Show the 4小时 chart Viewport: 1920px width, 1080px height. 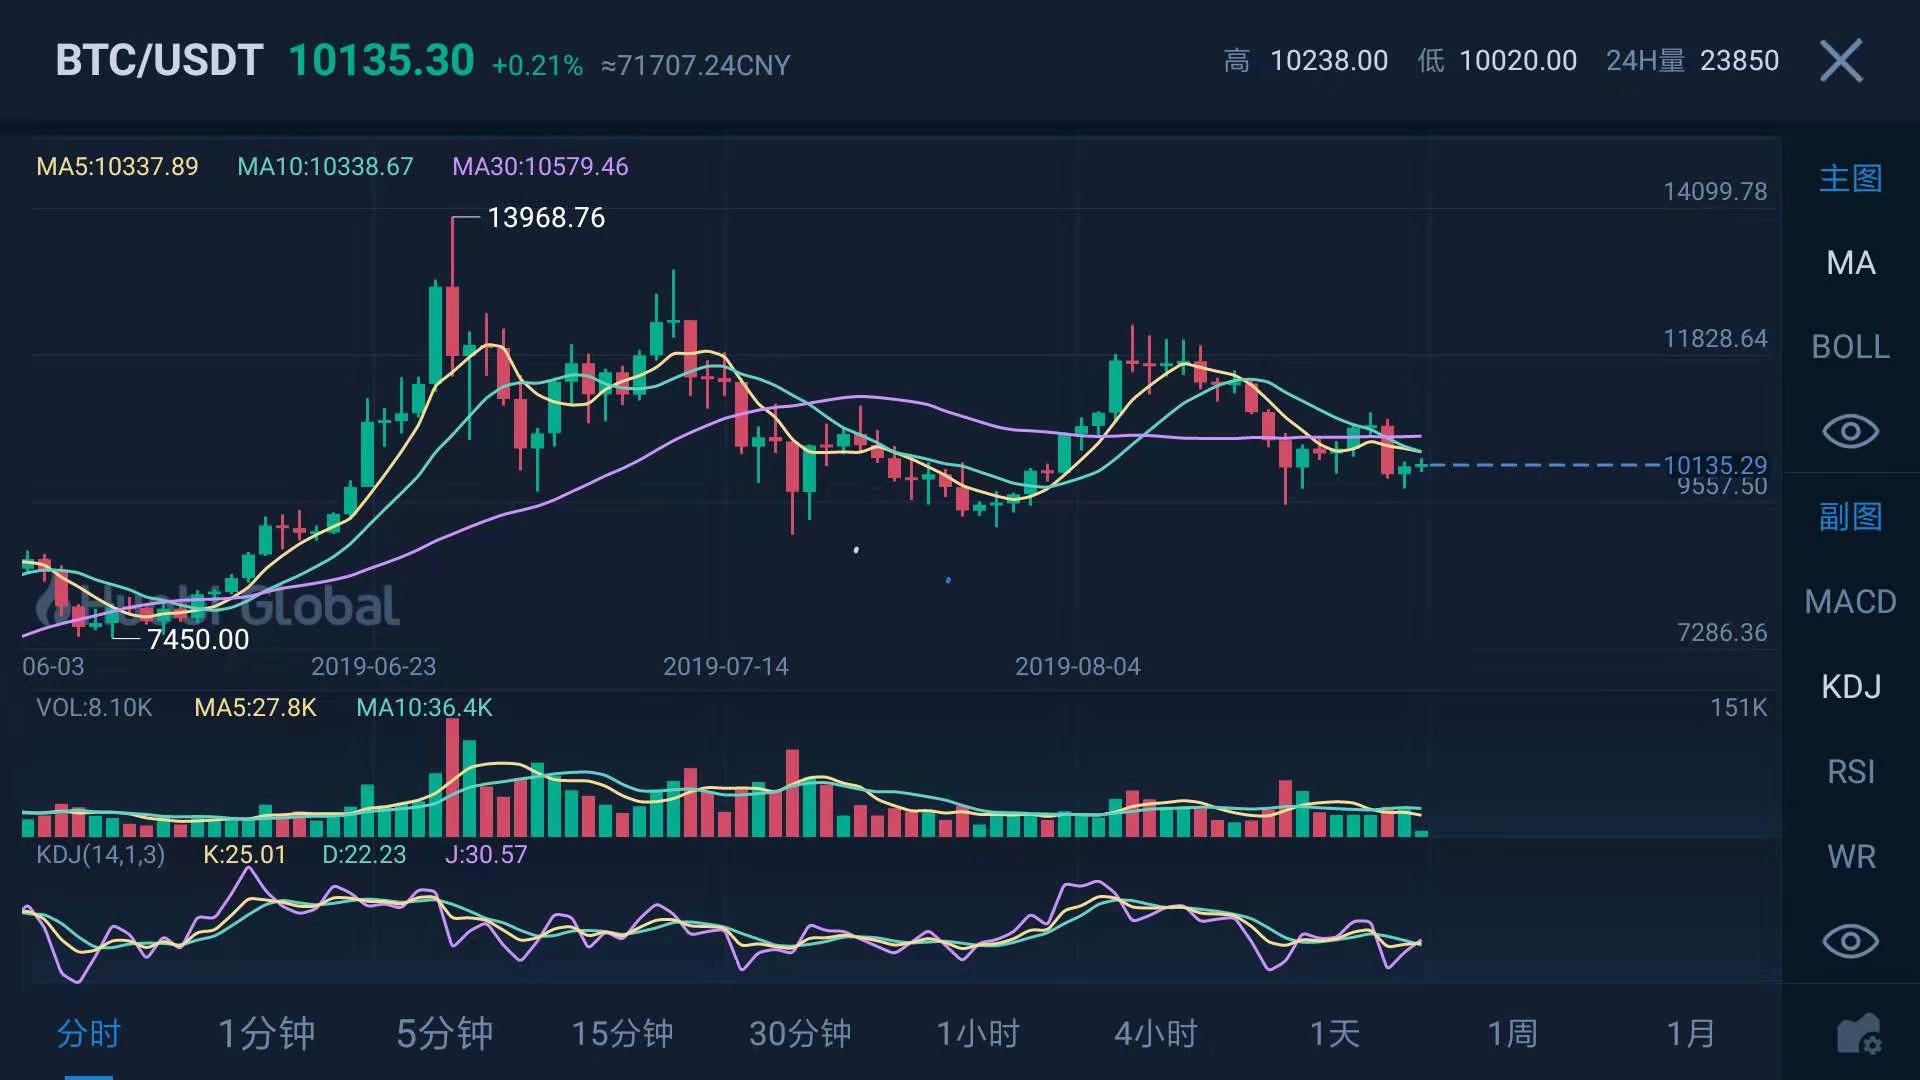(x=1156, y=1034)
